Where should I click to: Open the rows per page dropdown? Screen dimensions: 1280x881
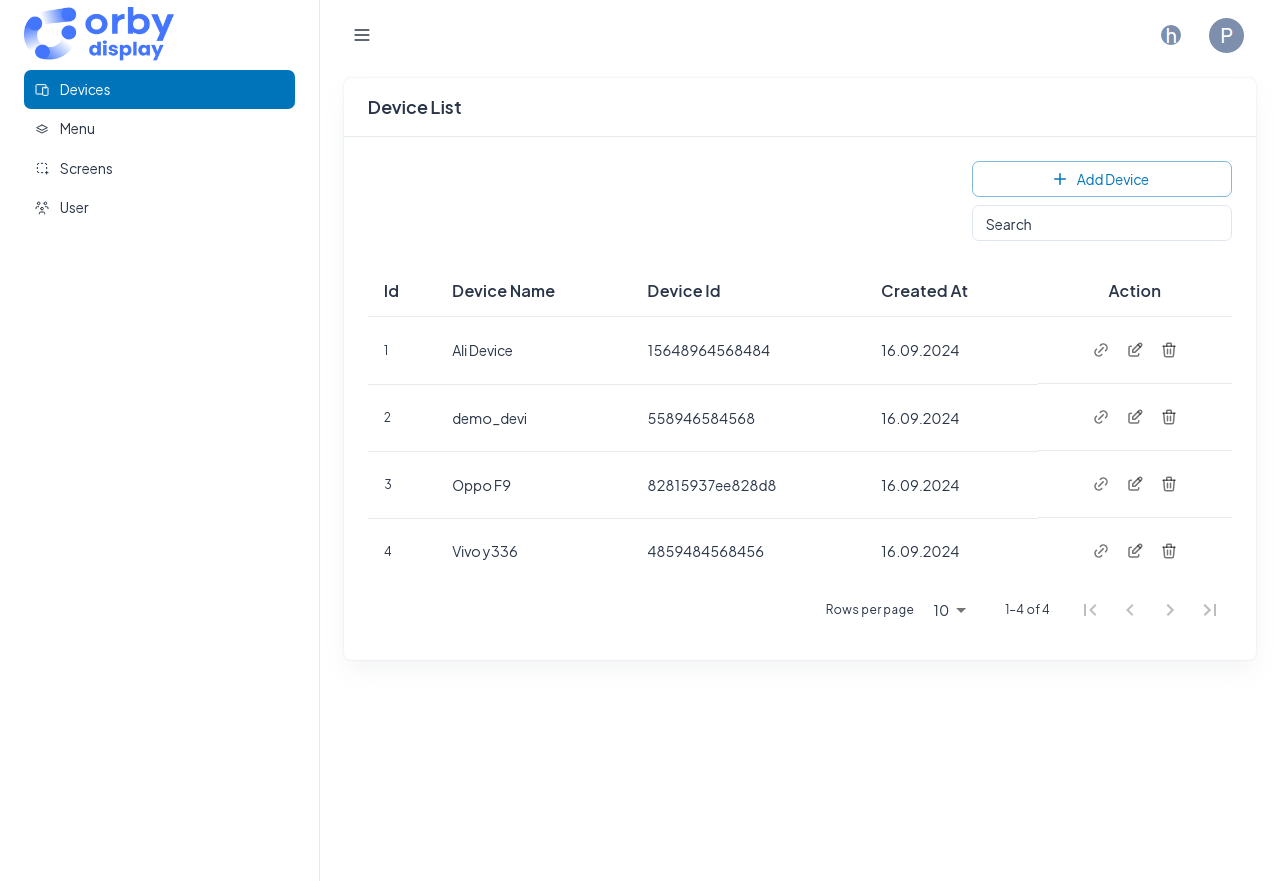pos(950,610)
